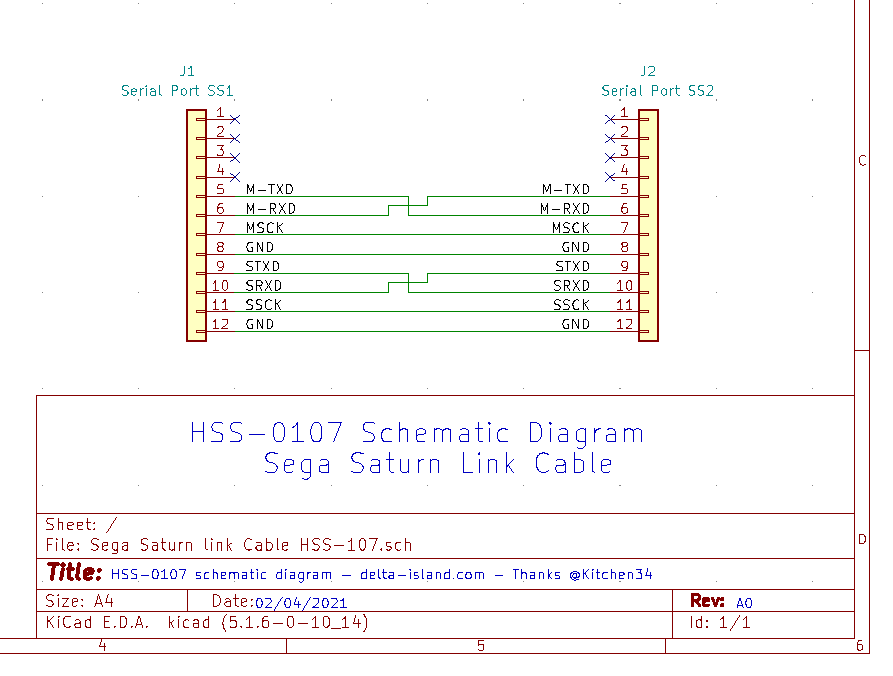The image size is (893, 676).
Task: Select the SRXD label near J1
Action: (264, 285)
